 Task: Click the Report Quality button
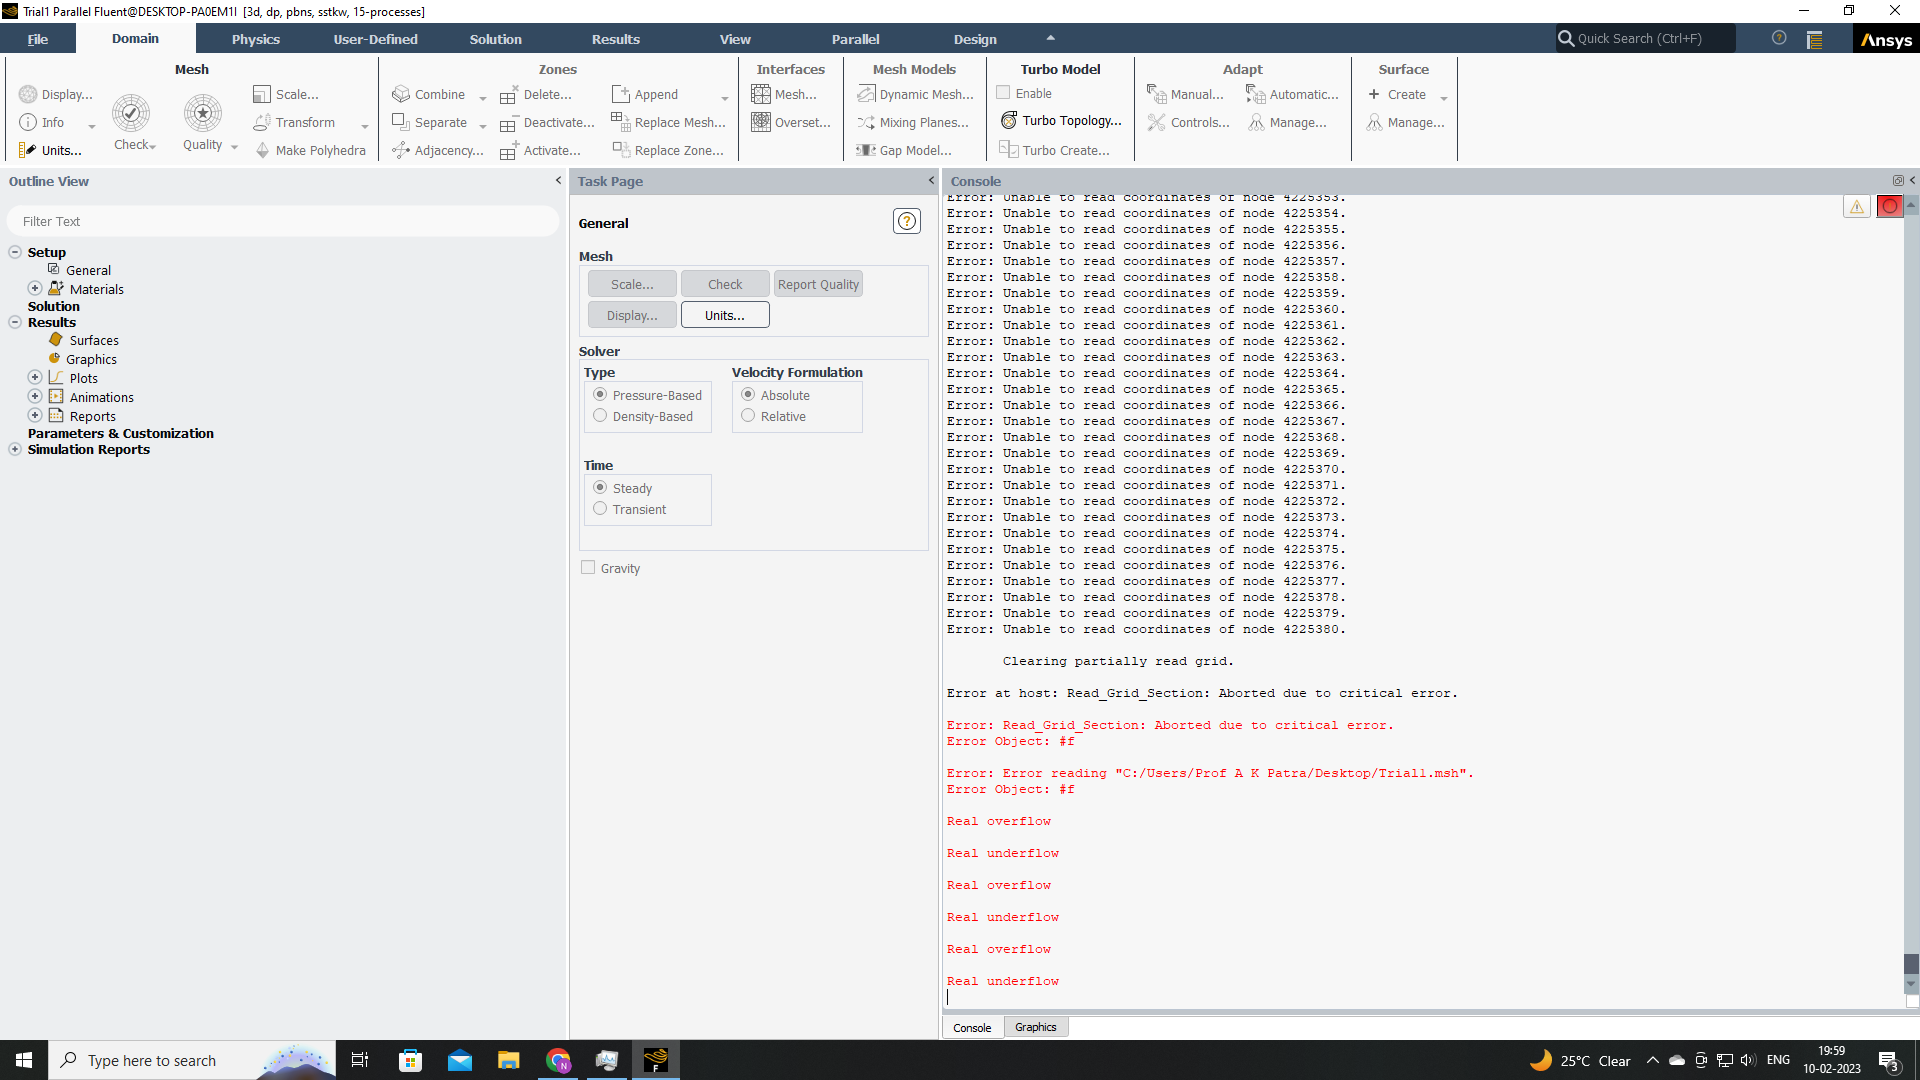[817, 284]
